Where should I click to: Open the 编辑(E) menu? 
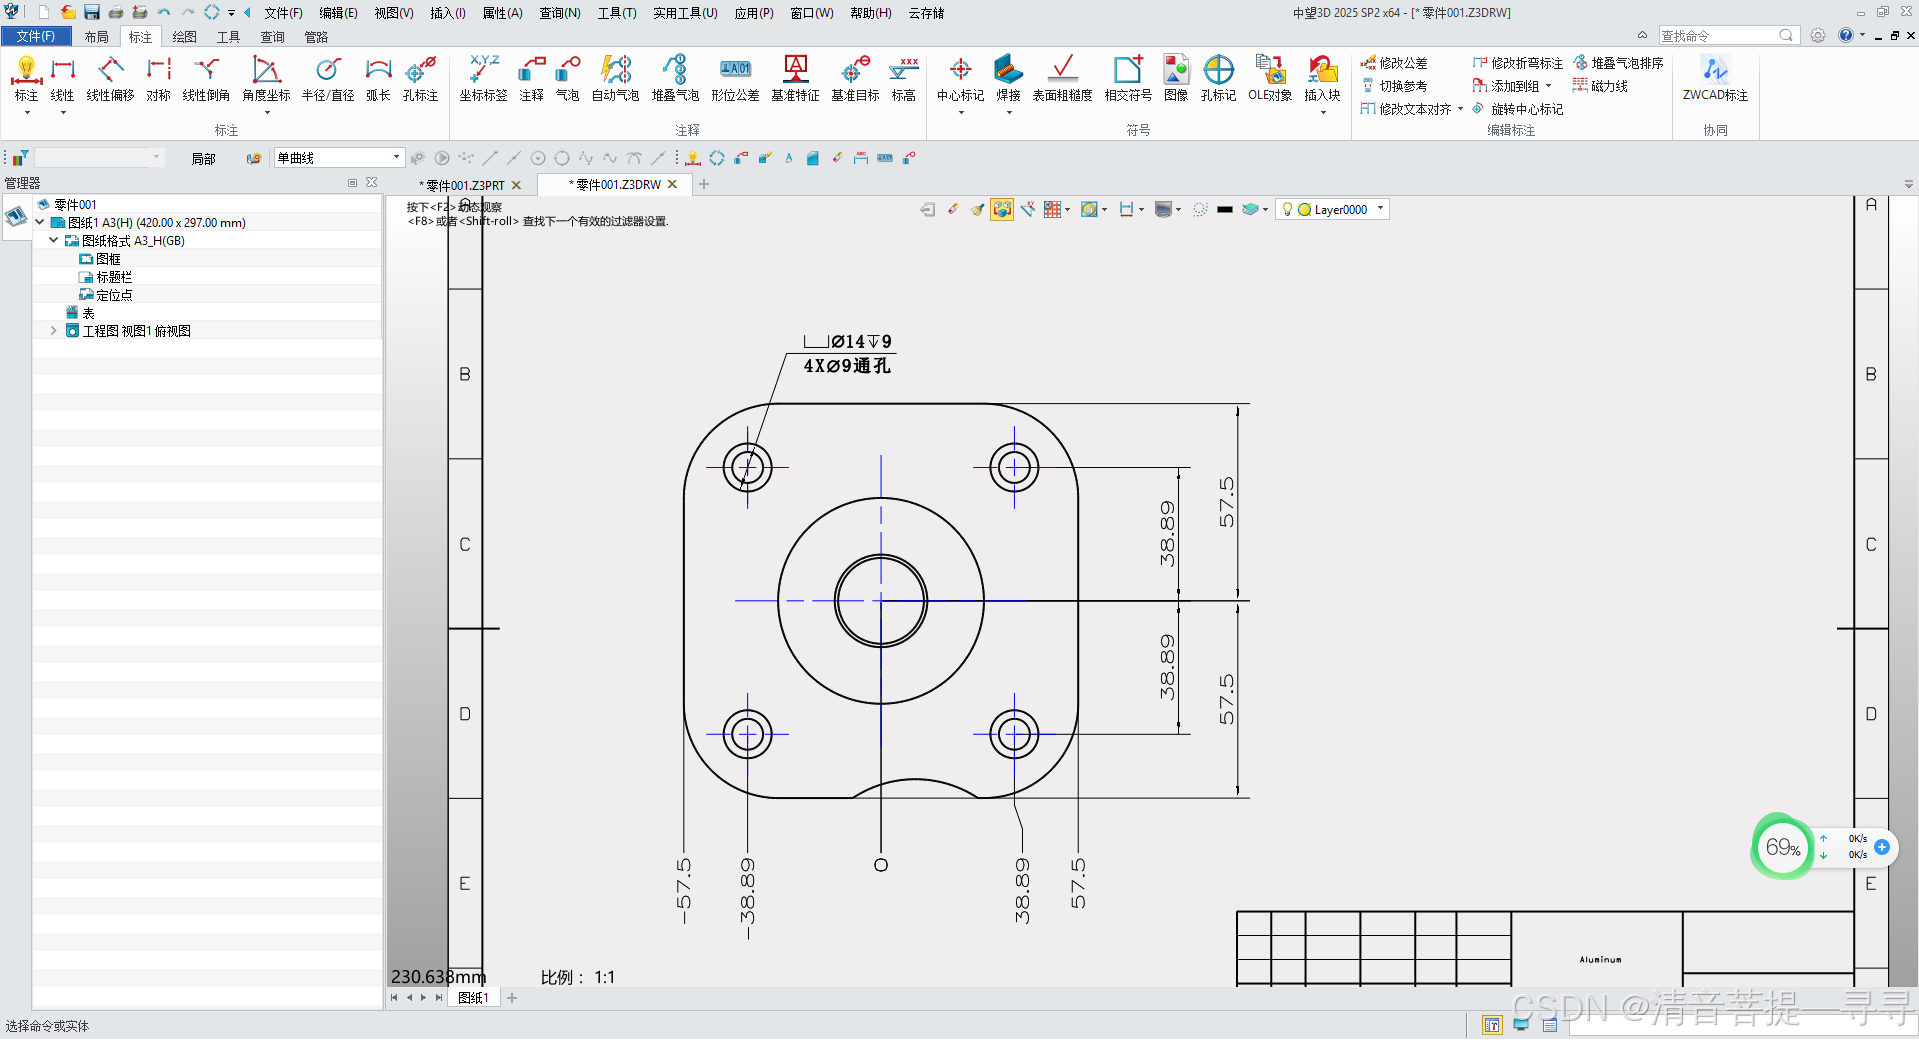point(338,13)
